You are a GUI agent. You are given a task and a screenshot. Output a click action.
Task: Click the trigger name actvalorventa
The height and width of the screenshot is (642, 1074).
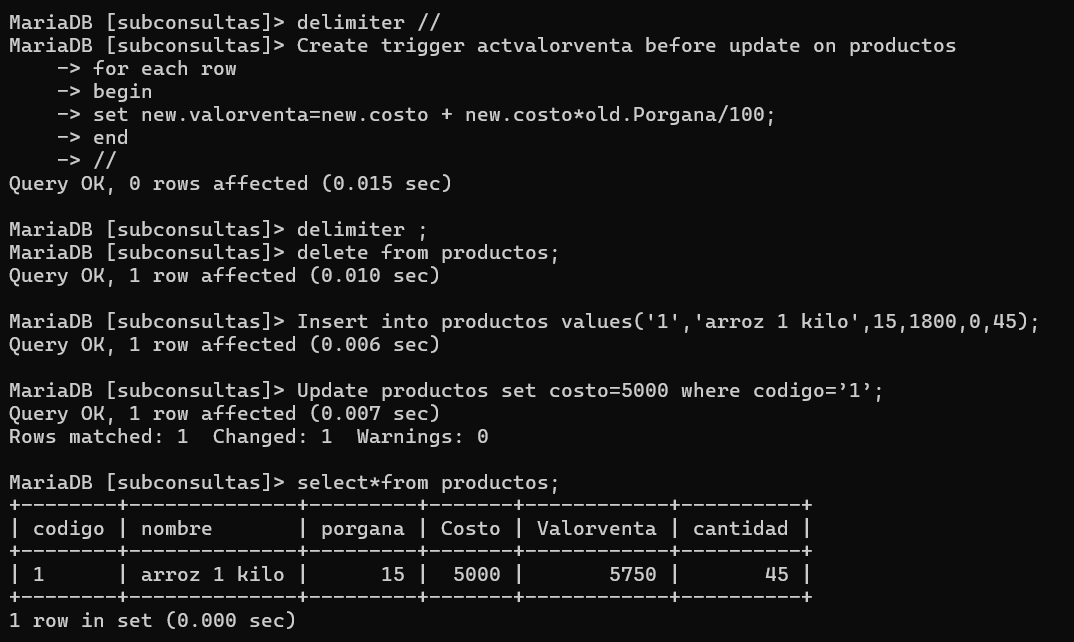tap(554, 46)
